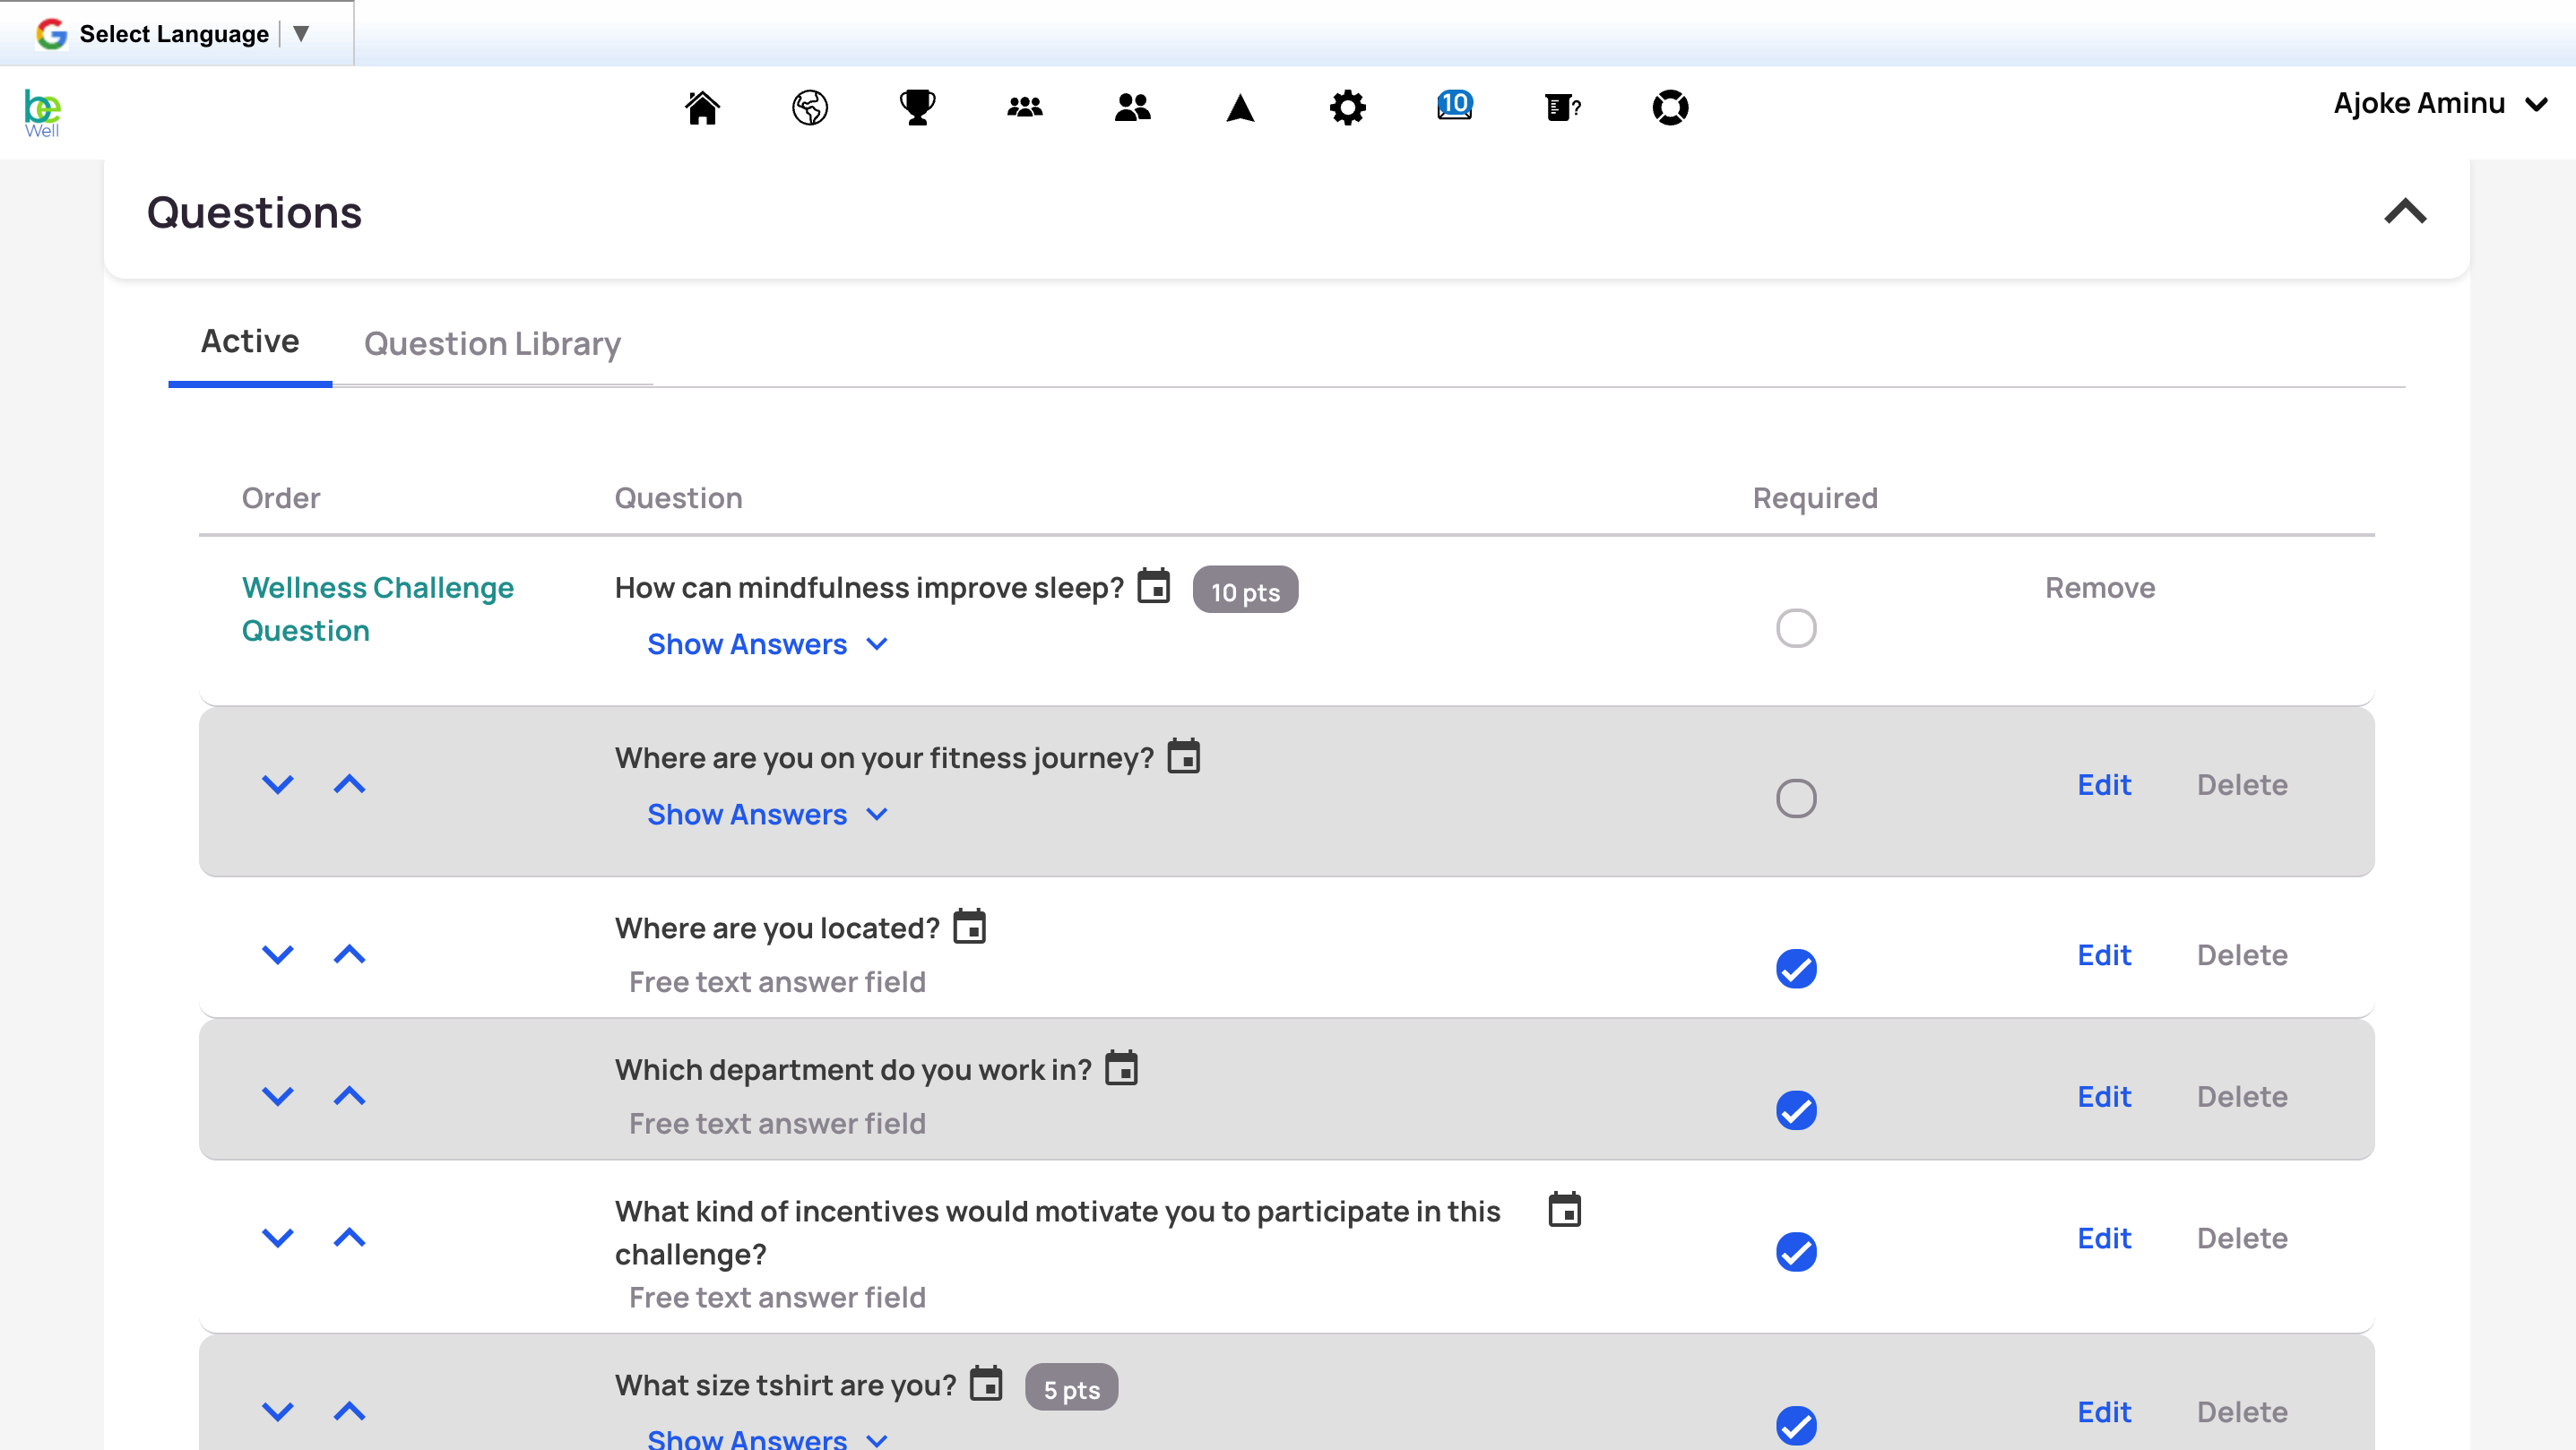2576x1450 pixels.
Task: Click 'How can mindfulness improve sleep?' text
Action: pos(869,588)
